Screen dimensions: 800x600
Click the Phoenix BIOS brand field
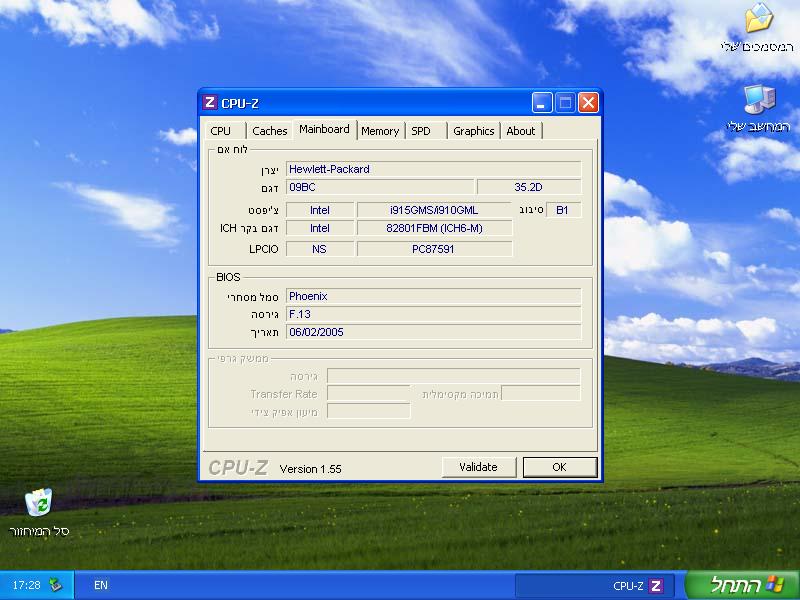(433, 296)
